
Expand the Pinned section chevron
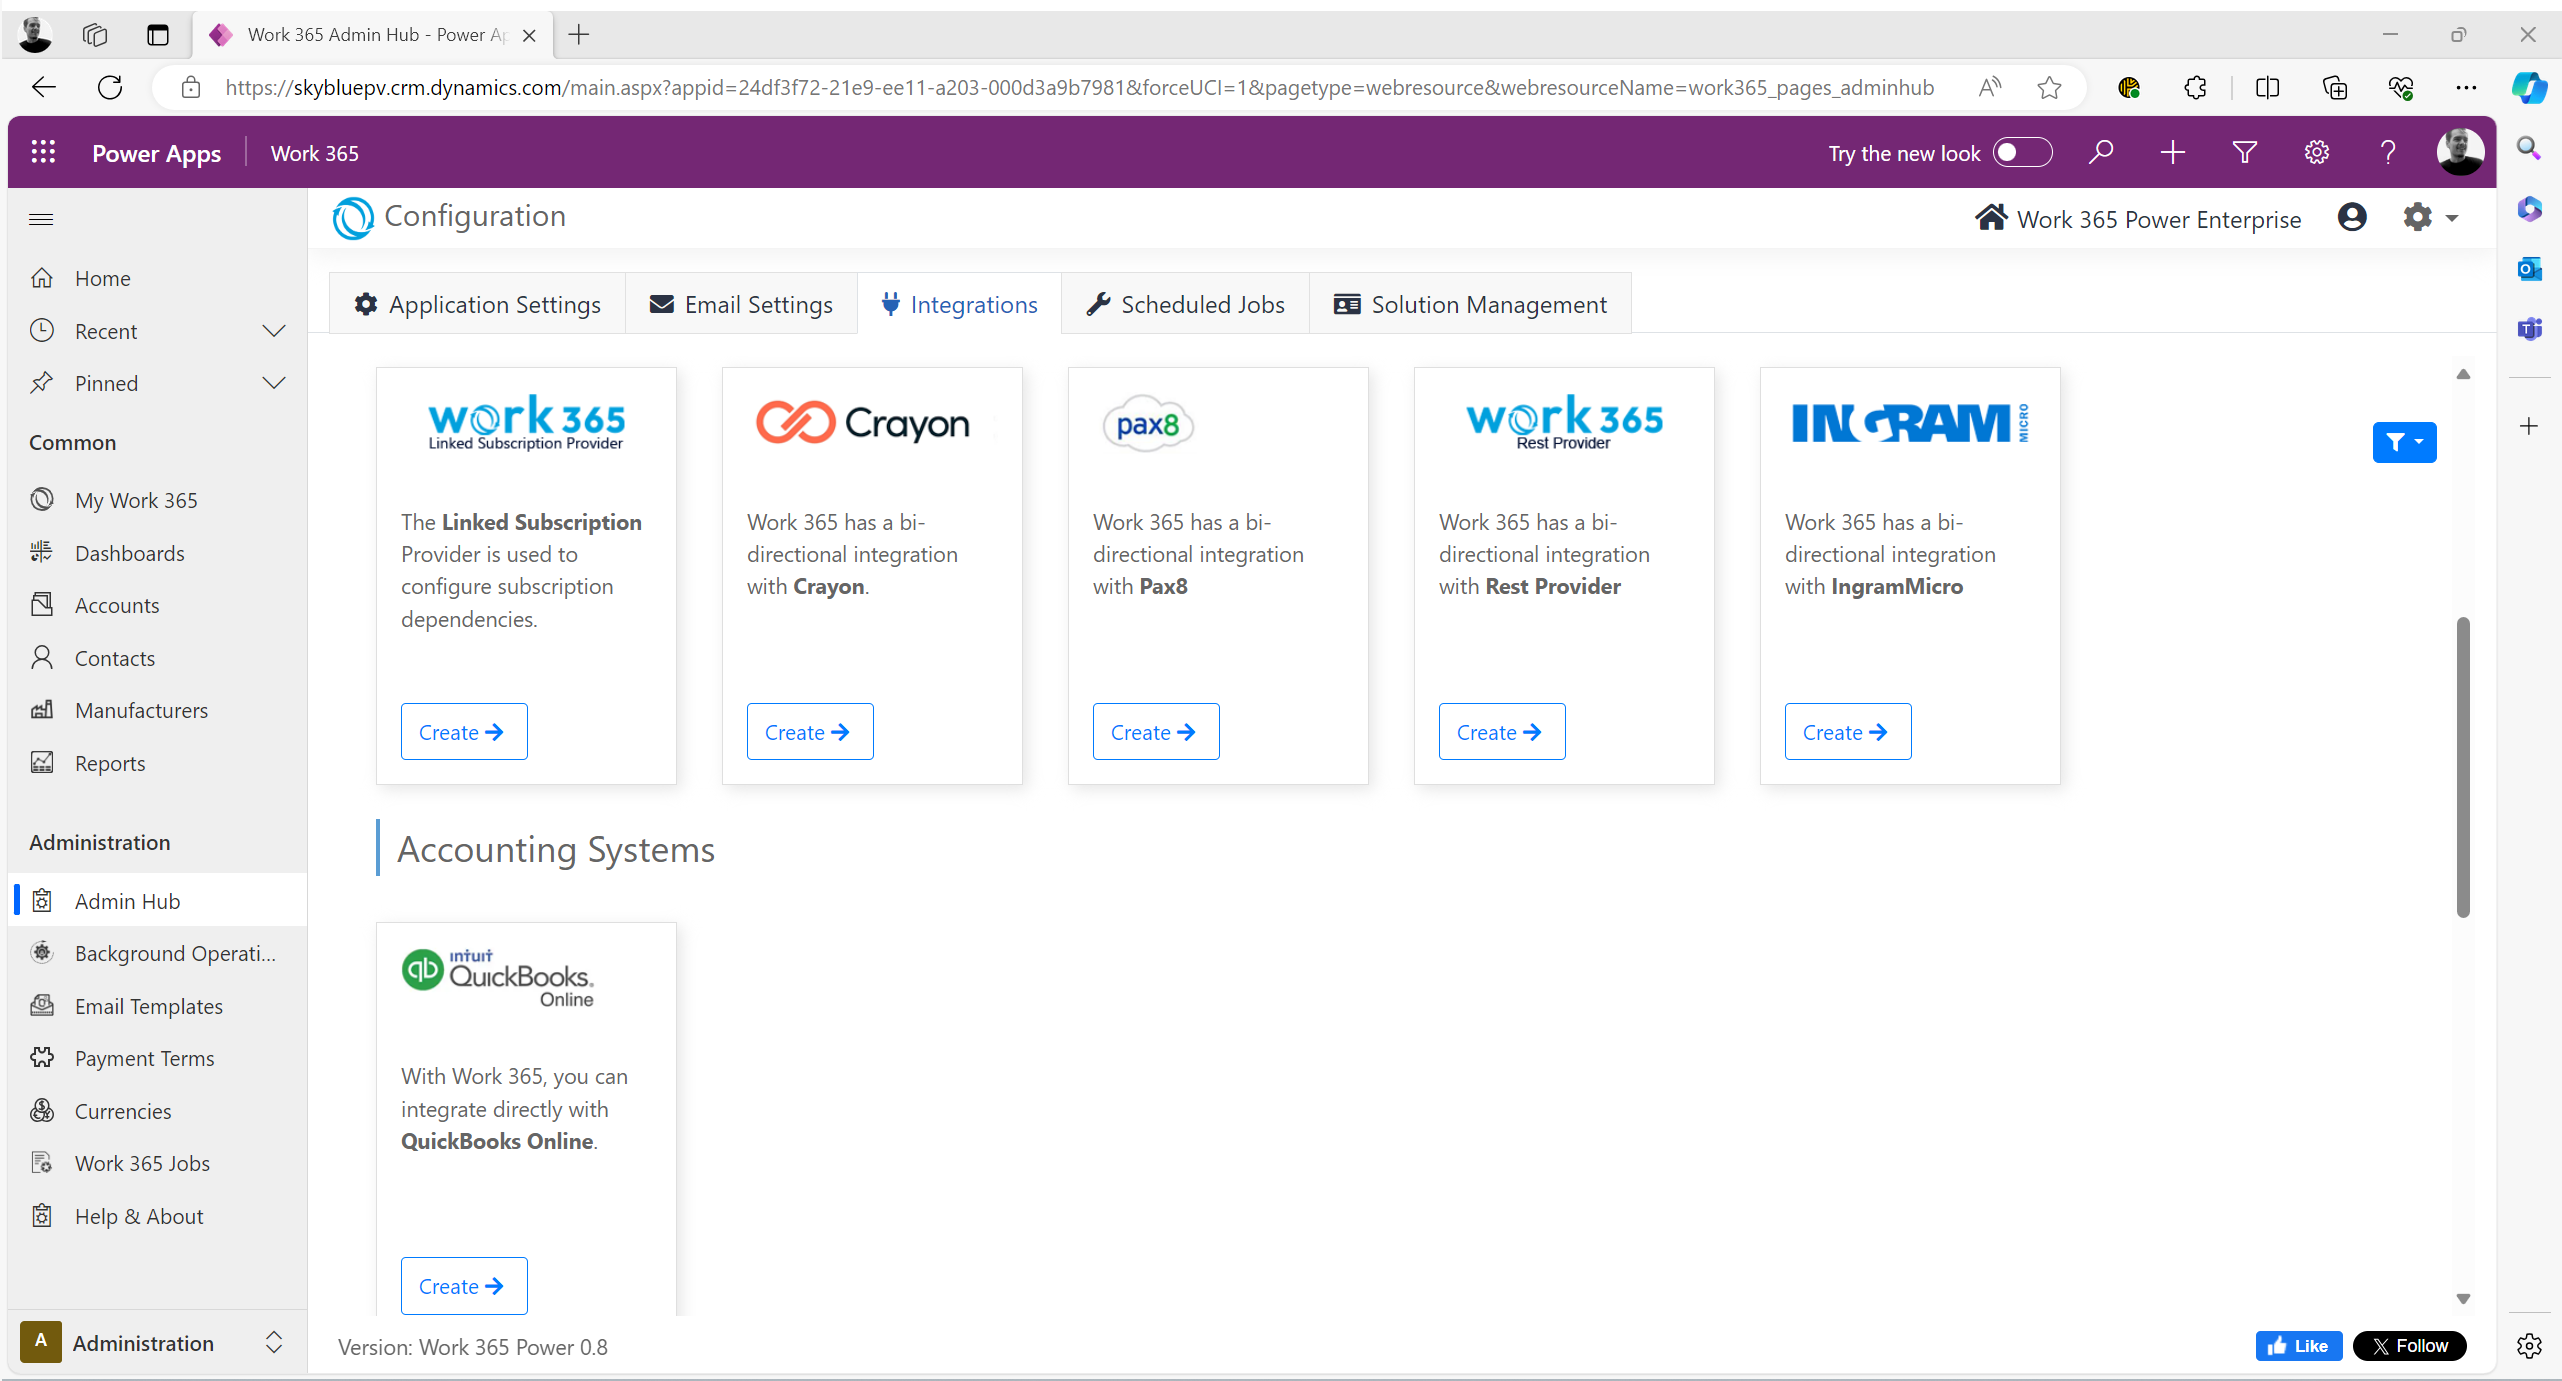[x=273, y=383]
